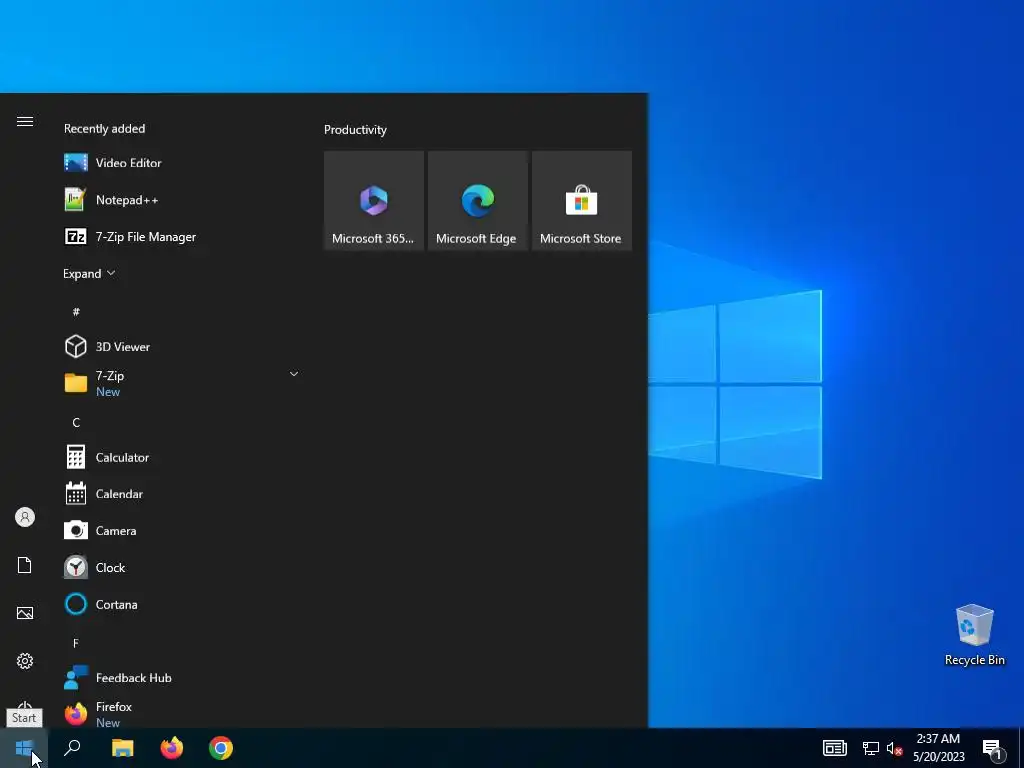Start Cortana from the app list
Viewport: 1024px width, 768px height.
click(x=180, y=604)
